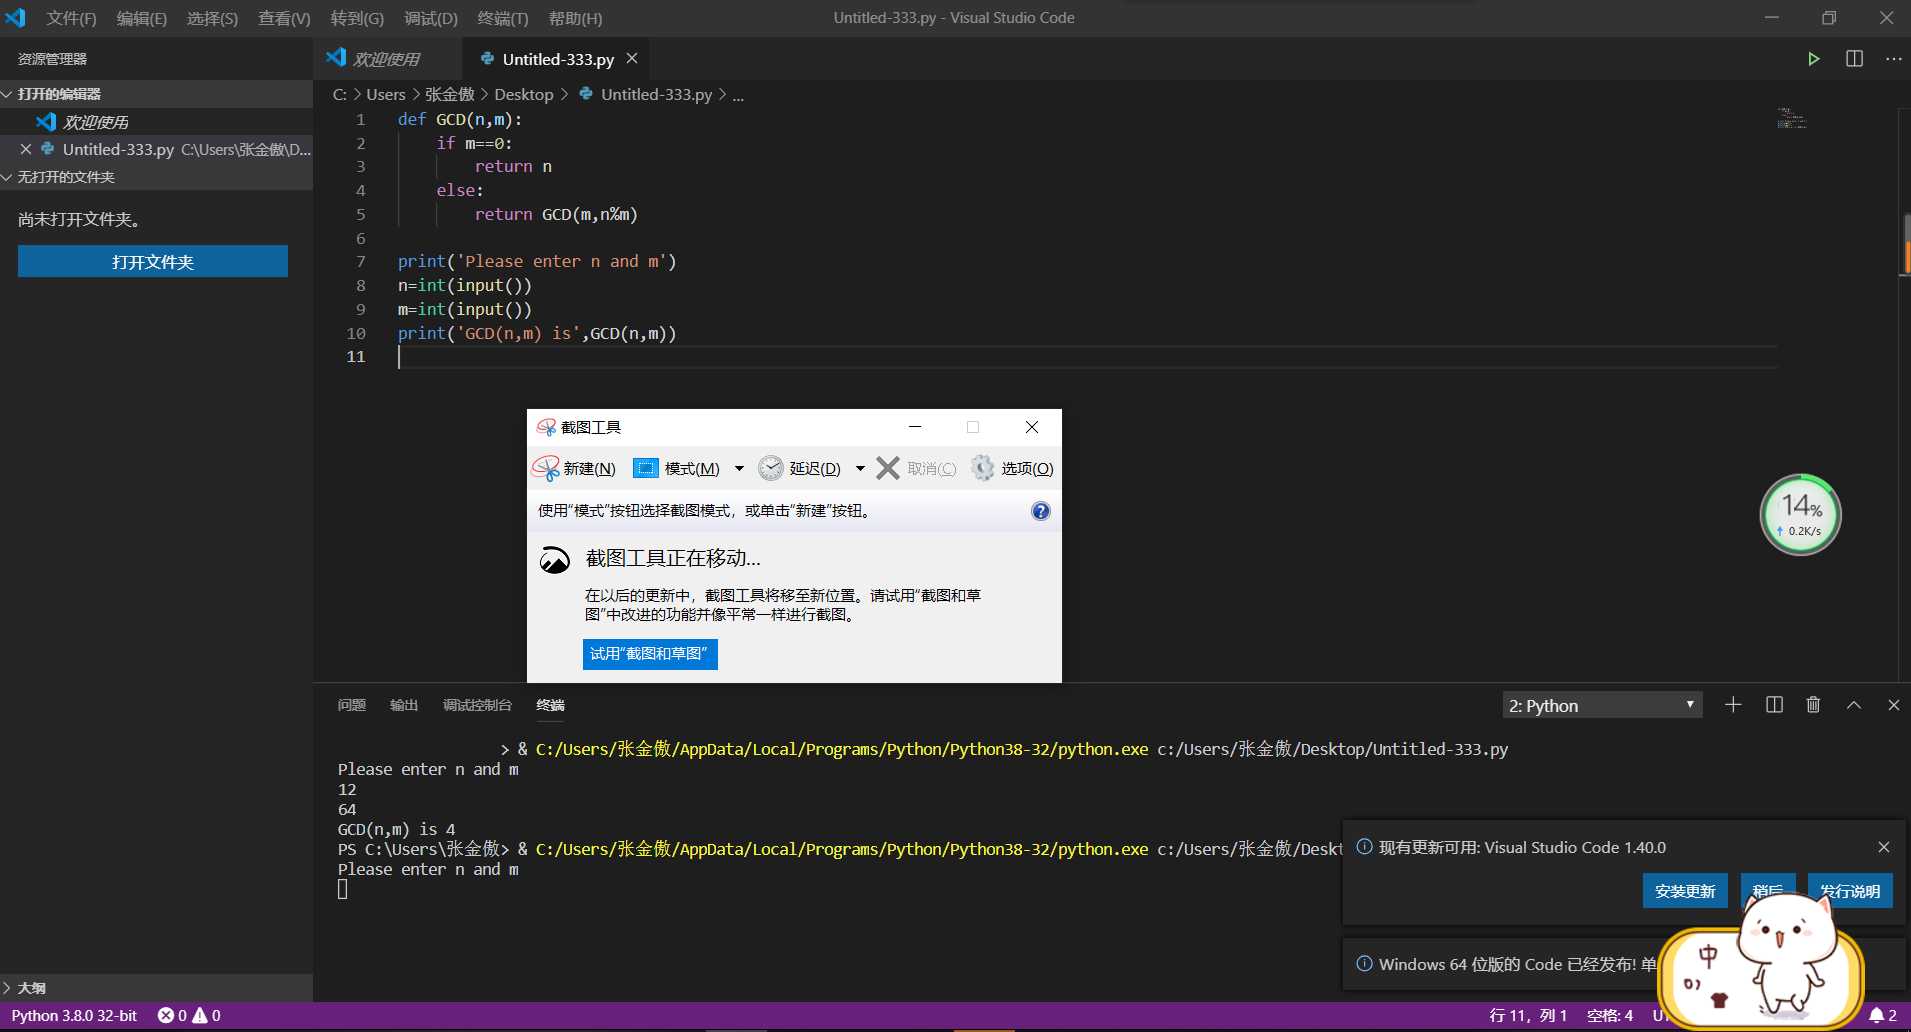Select Welcome entry in open editors
The height and width of the screenshot is (1032, 1911).
click(156, 122)
